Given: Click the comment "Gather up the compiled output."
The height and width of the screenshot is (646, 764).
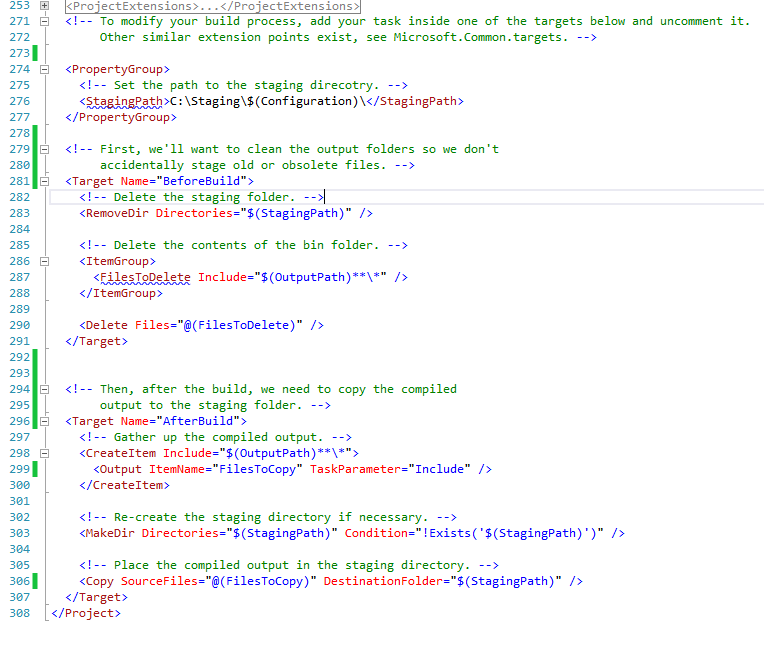Looking at the screenshot, I should point(218,437).
